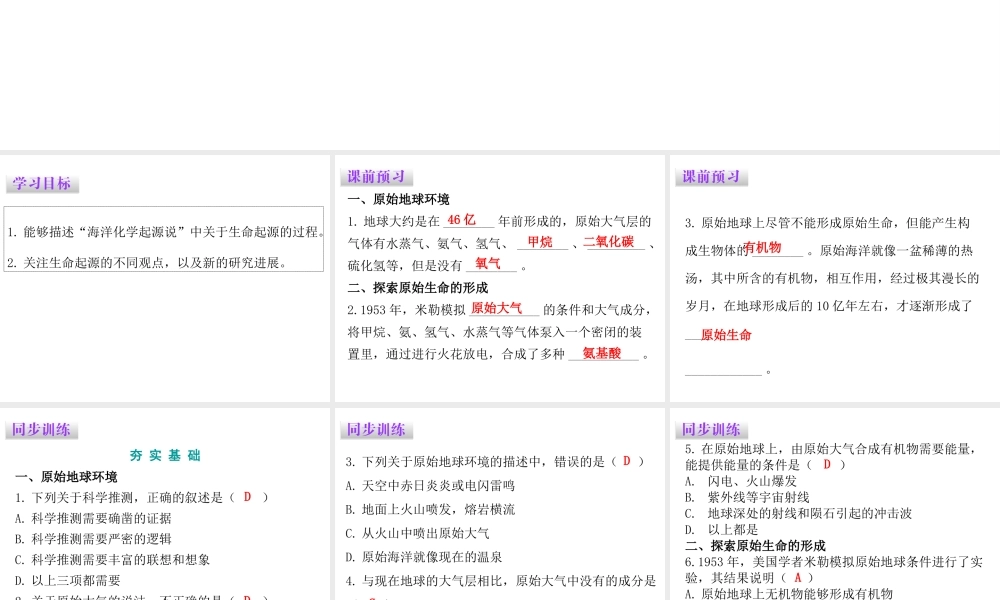Choose option C 科学推测需要丰富的联想和想象
The width and height of the screenshot is (1000, 600).
pos(112,560)
